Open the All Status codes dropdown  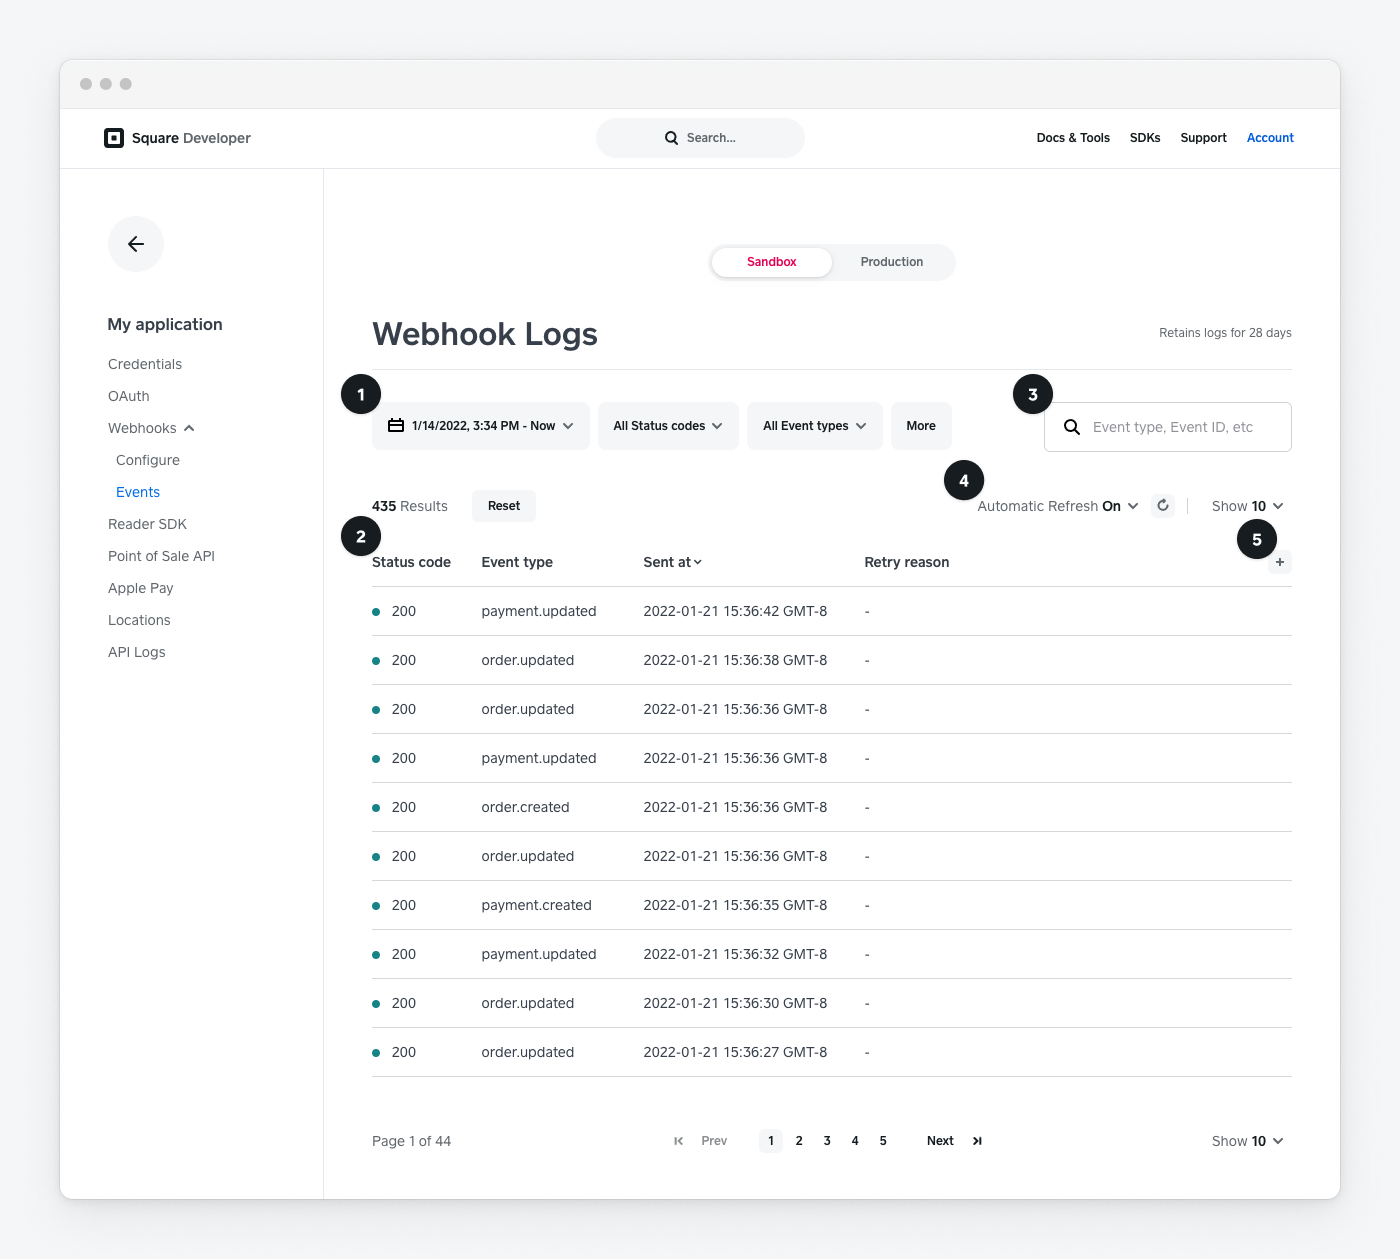point(668,426)
